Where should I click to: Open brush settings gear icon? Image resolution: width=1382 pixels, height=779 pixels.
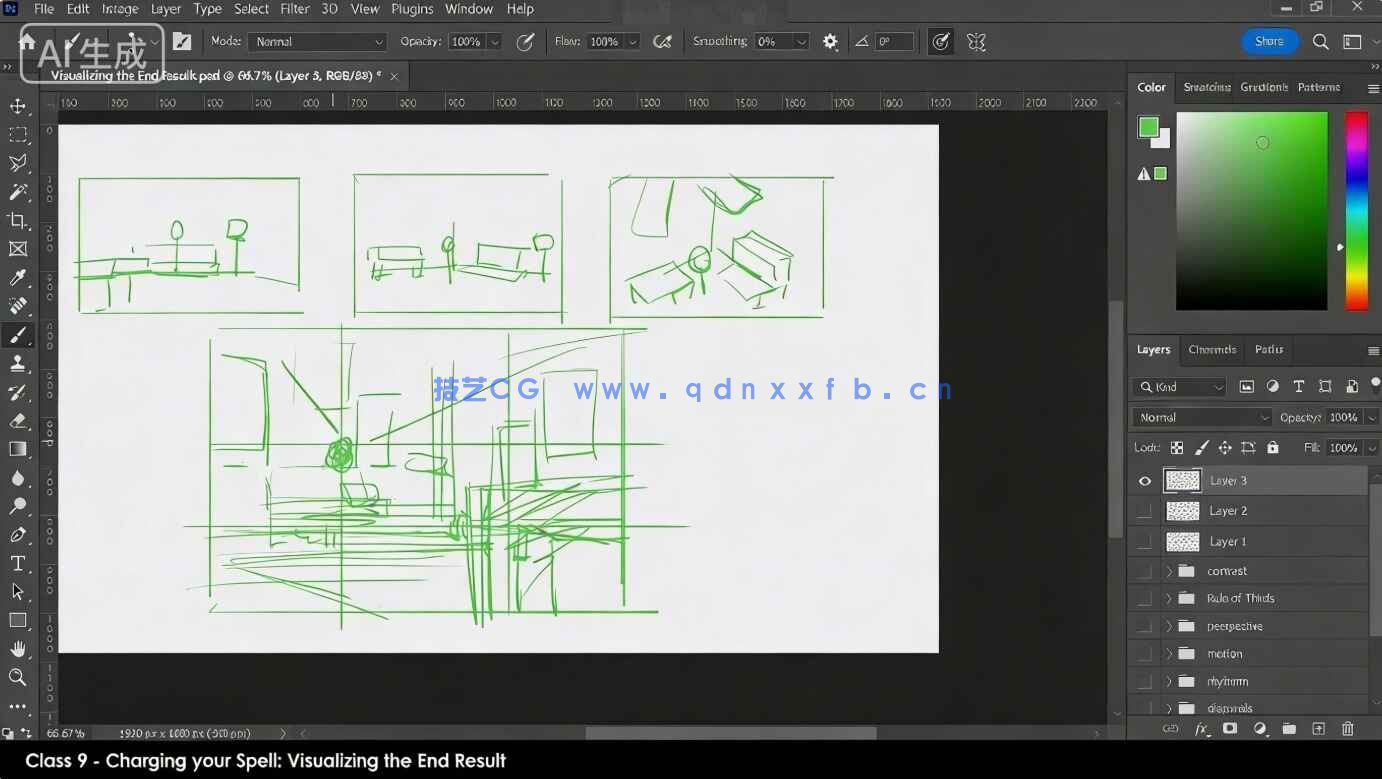tap(830, 42)
